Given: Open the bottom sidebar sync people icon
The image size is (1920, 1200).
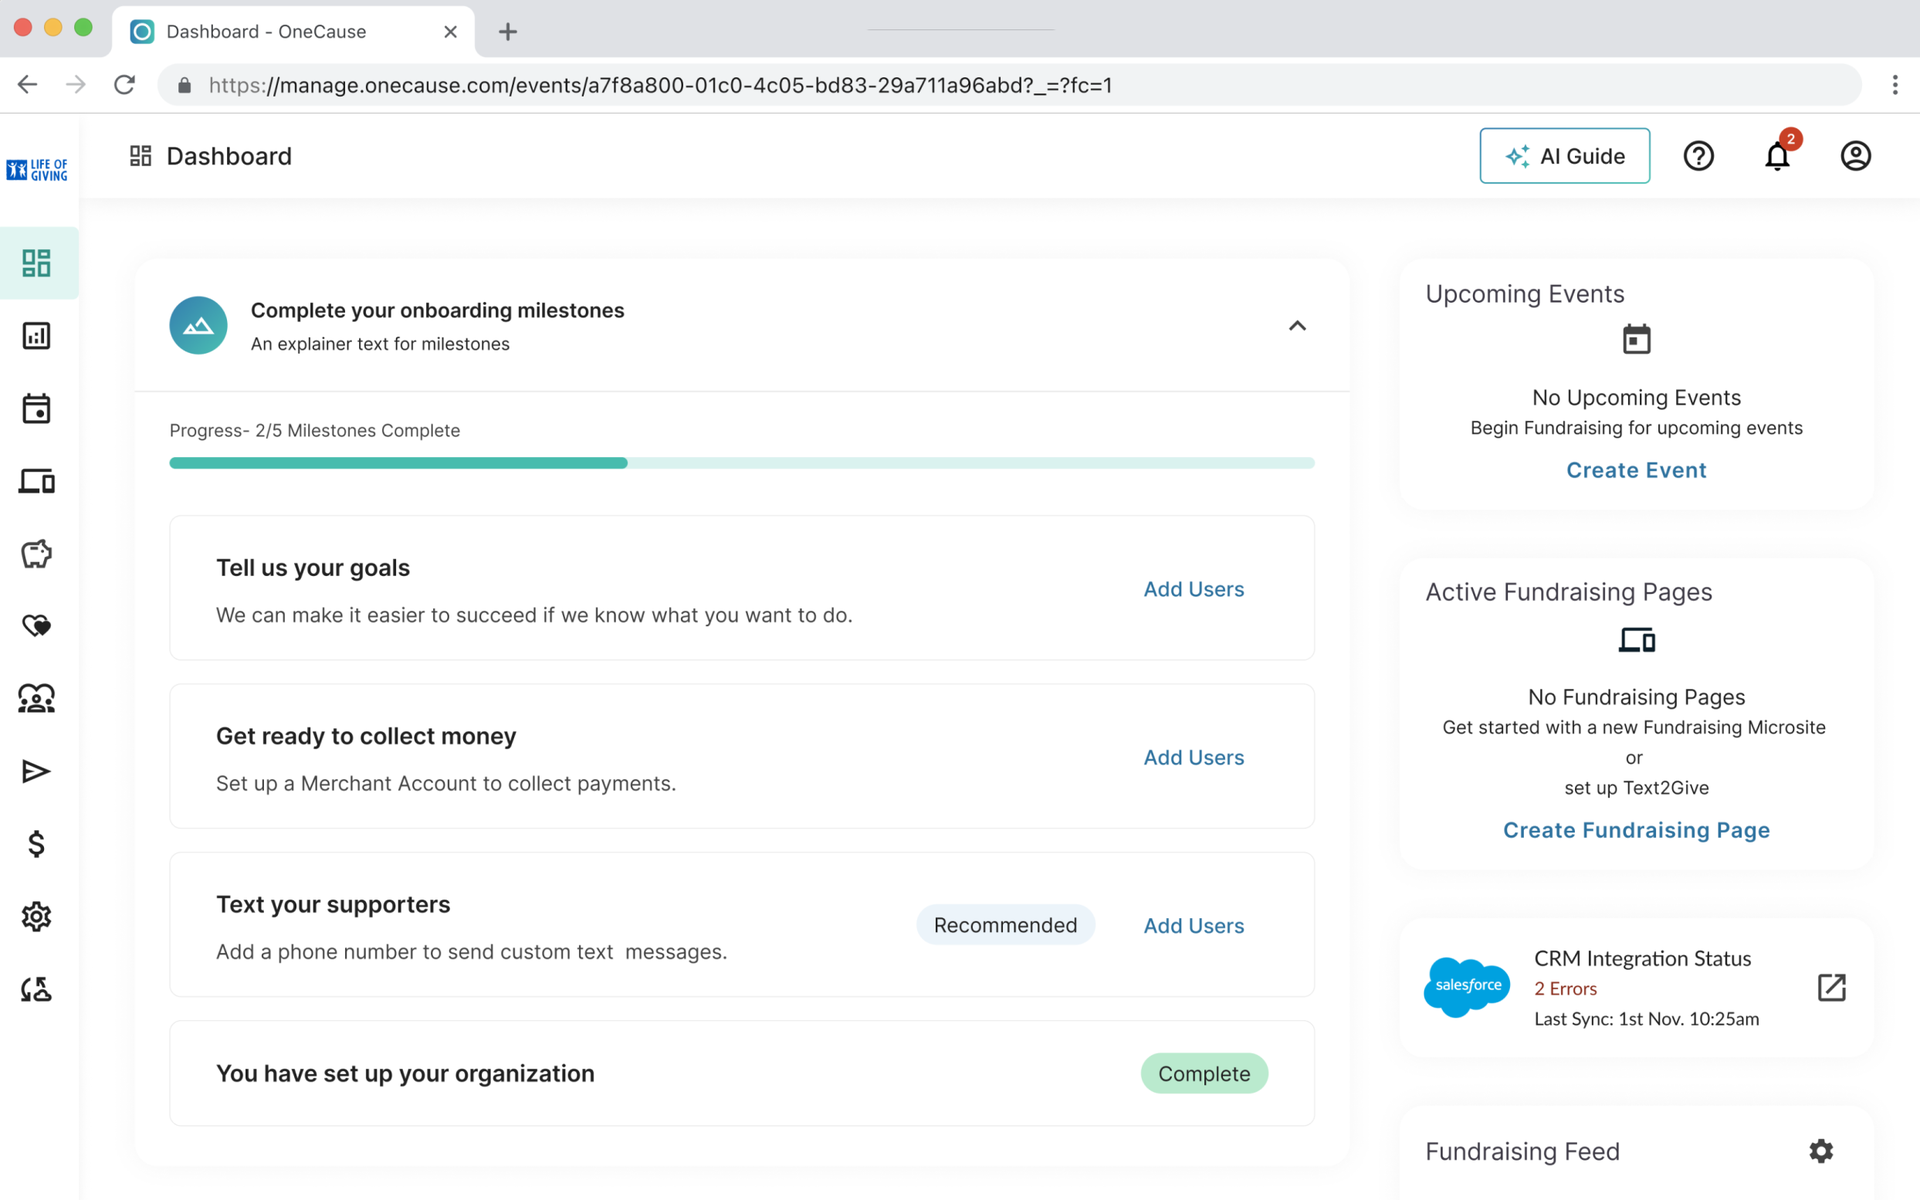Looking at the screenshot, I should click(x=37, y=989).
